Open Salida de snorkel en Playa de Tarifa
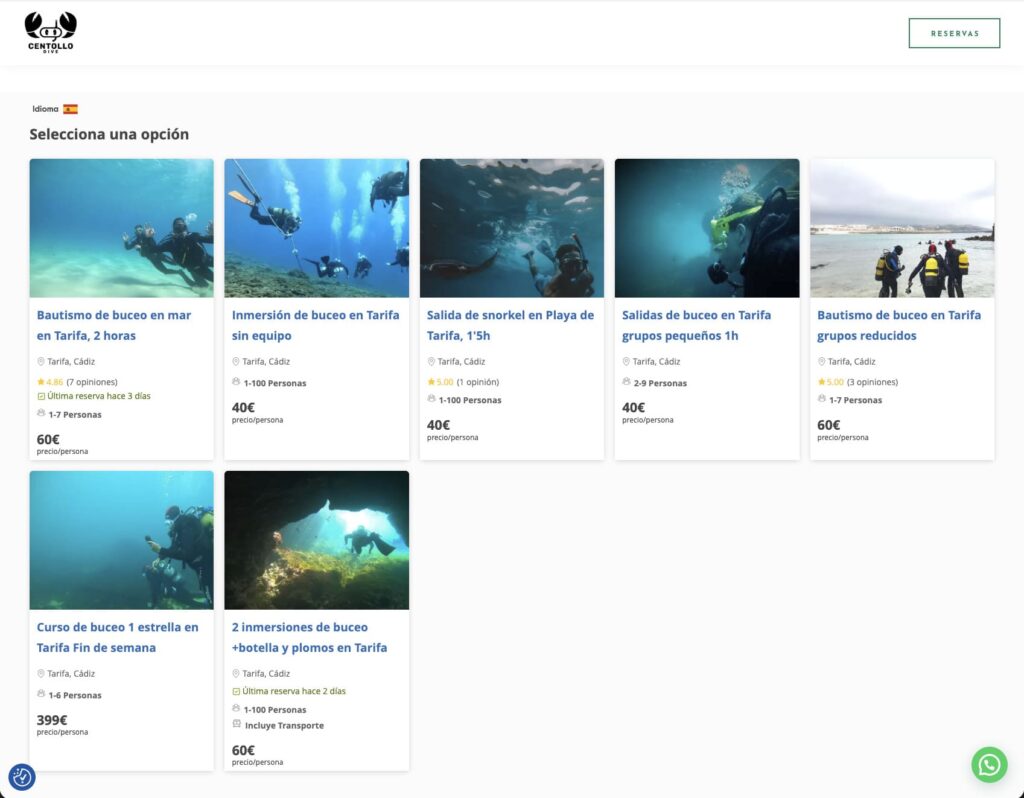1024x798 pixels. [x=510, y=325]
